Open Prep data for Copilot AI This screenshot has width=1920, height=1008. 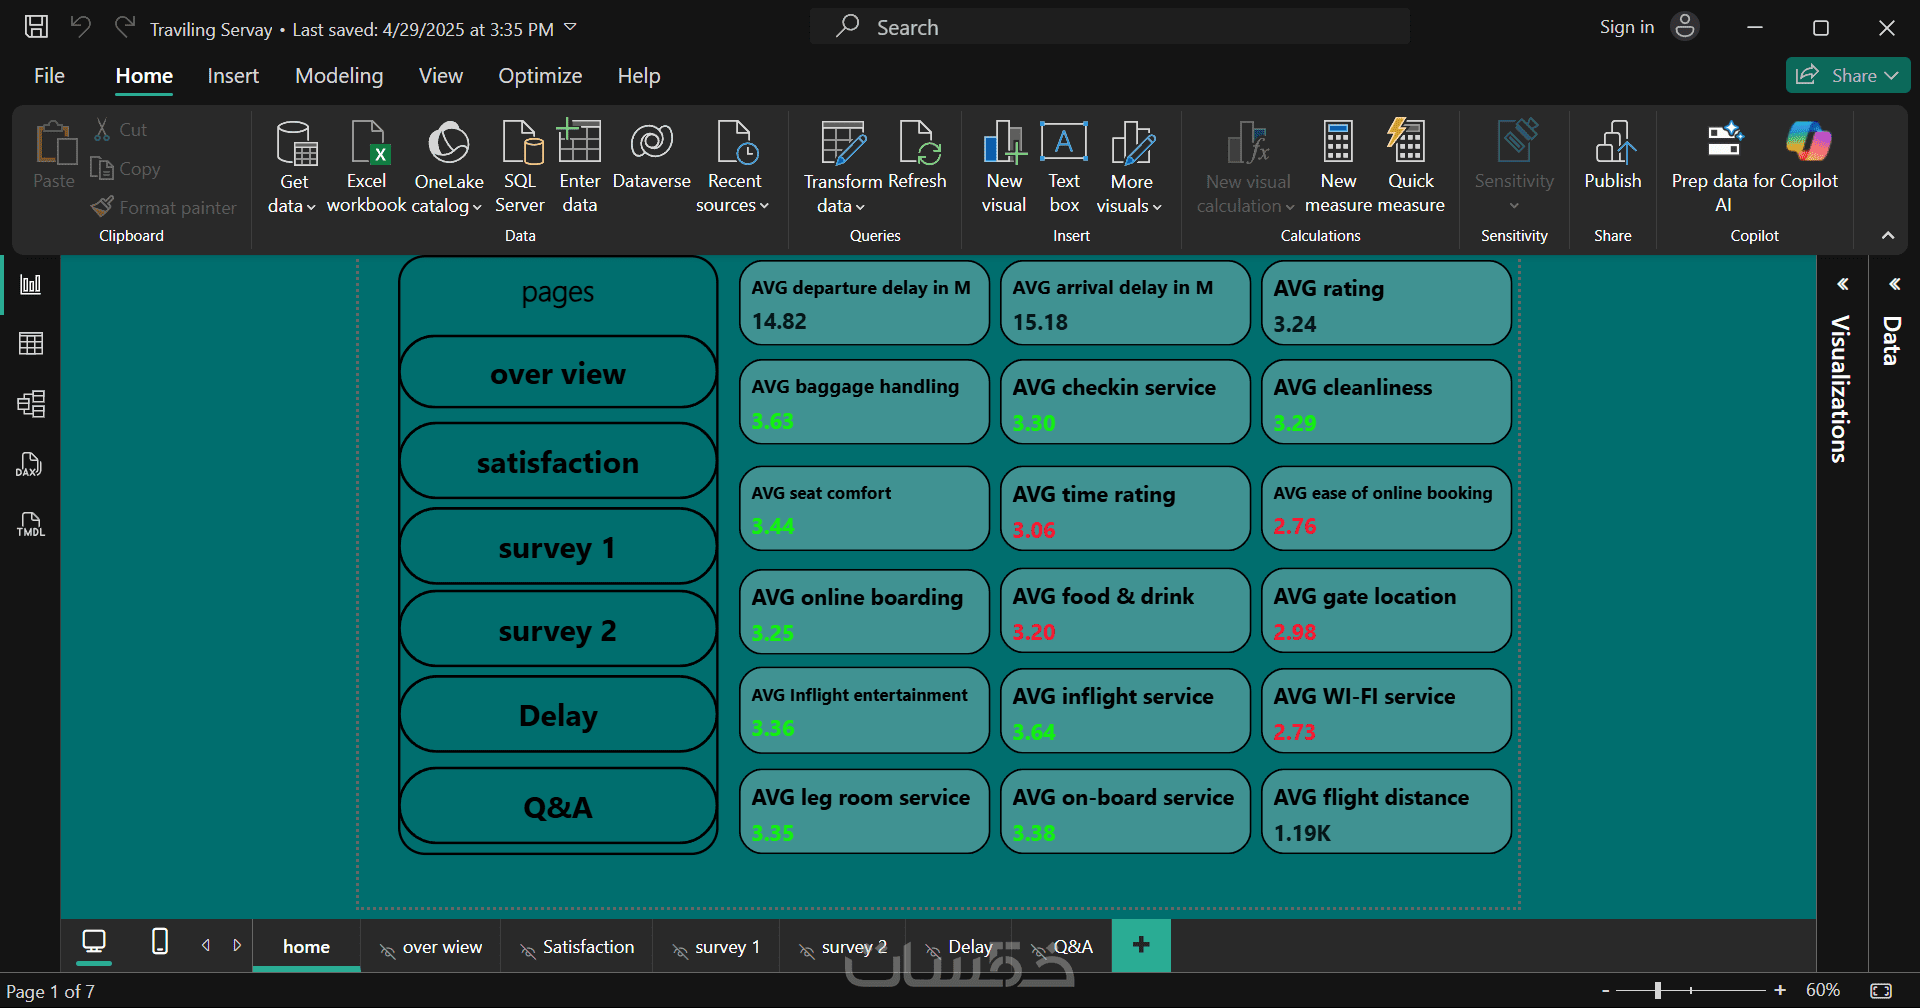tap(1724, 166)
